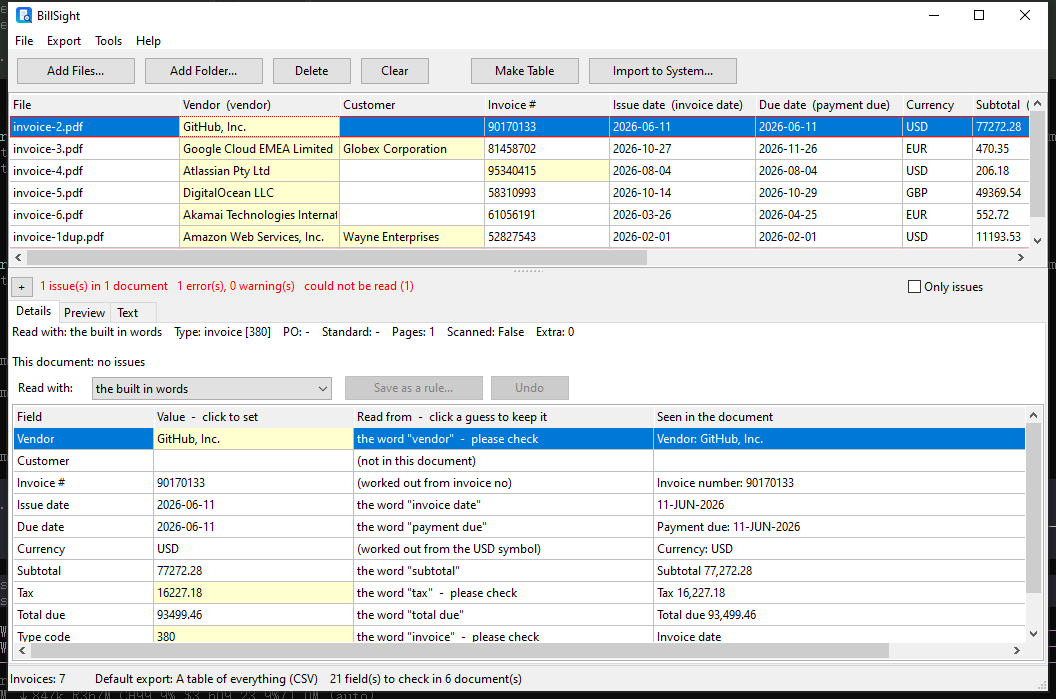Select the Details tab
Image resolution: width=1056 pixels, height=699 pixels.
(34, 311)
